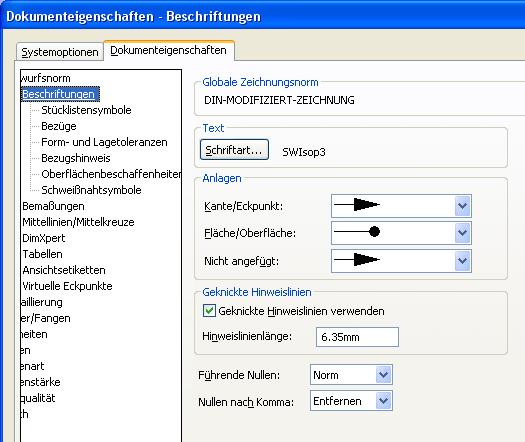Image resolution: width=525 pixels, height=442 pixels.
Task: Select Stücklistensymbole in the tree
Action: (86, 110)
